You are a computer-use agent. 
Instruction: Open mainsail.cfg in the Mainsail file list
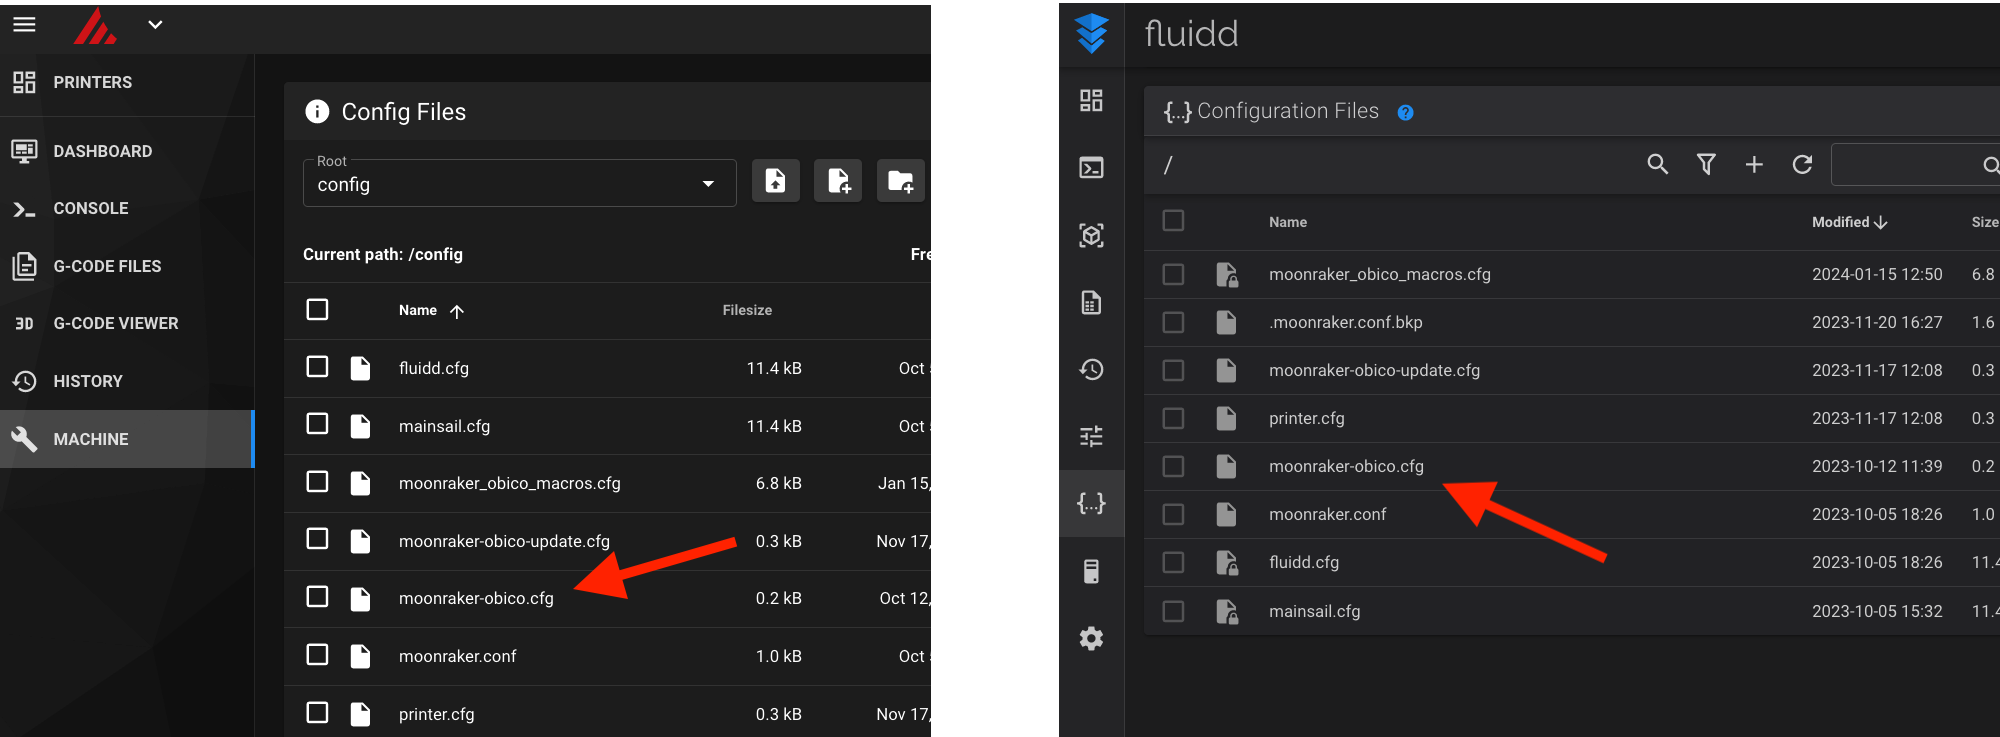[x=444, y=426]
